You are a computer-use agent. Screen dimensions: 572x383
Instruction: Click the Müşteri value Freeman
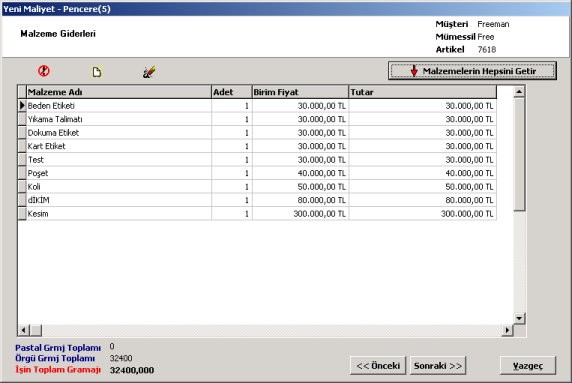(x=493, y=24)
